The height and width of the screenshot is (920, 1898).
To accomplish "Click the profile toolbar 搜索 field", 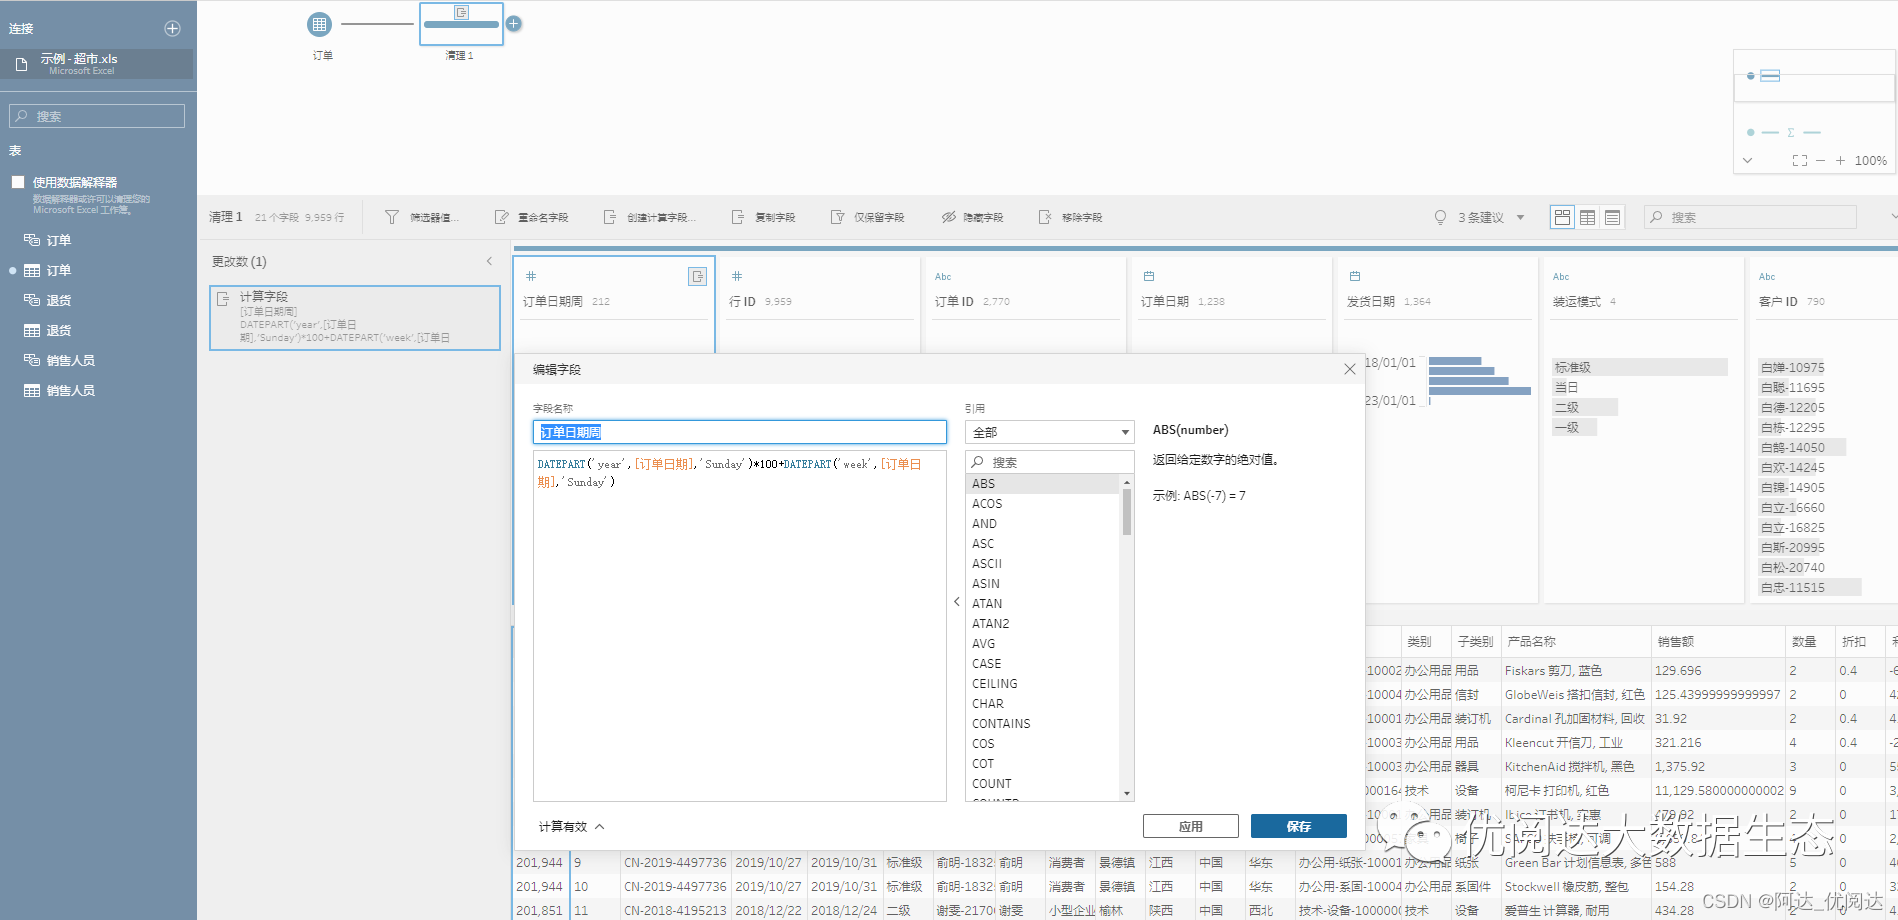I will [x=1750, y=217].
